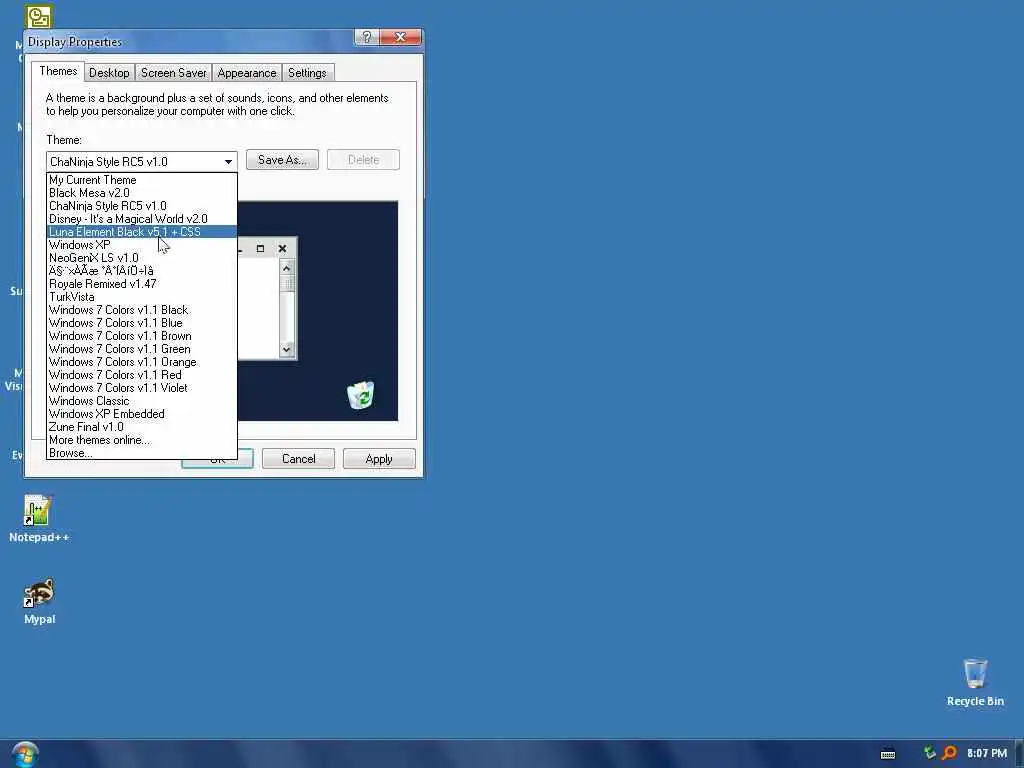Screen dimensions: 1024x768
Task: Click the Windows Start orb
Action: pos(25,754)
